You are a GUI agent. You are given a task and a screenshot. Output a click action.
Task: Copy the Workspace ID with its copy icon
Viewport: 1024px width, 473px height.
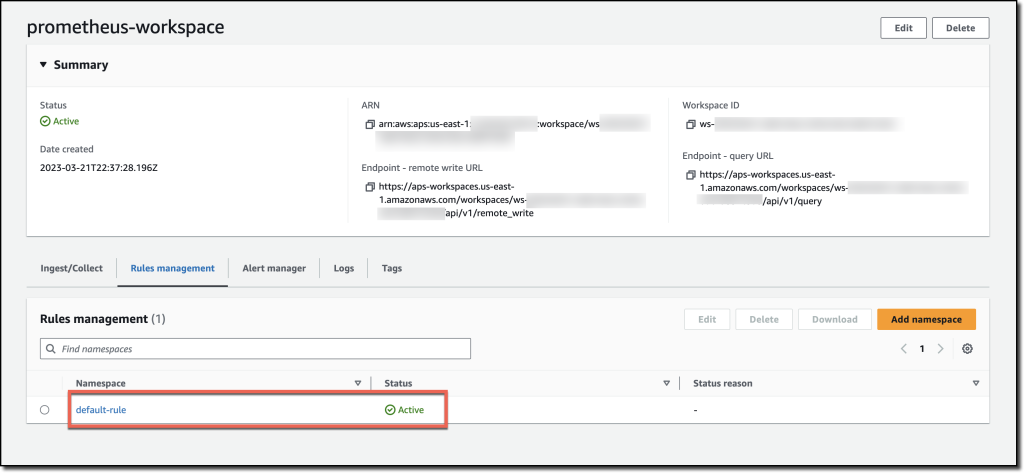pos(691,124)
